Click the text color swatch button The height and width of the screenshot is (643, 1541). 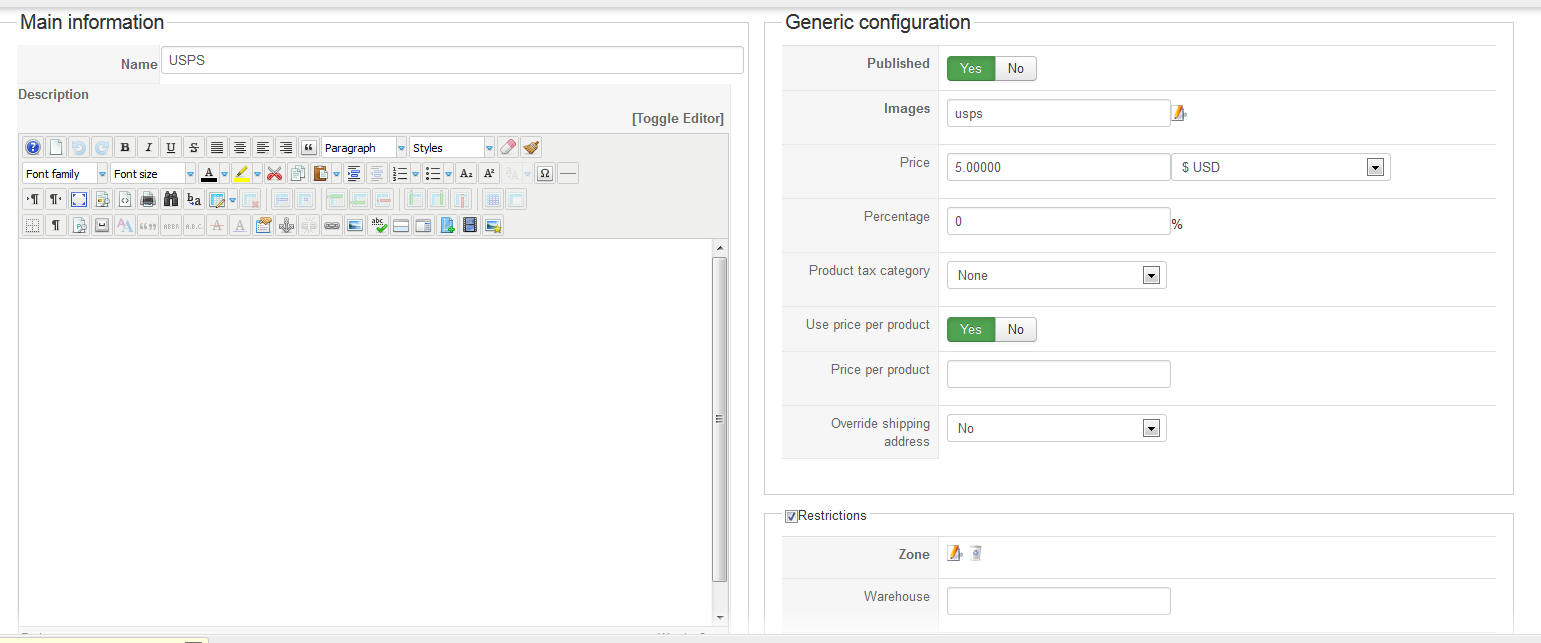pos(208,173)
